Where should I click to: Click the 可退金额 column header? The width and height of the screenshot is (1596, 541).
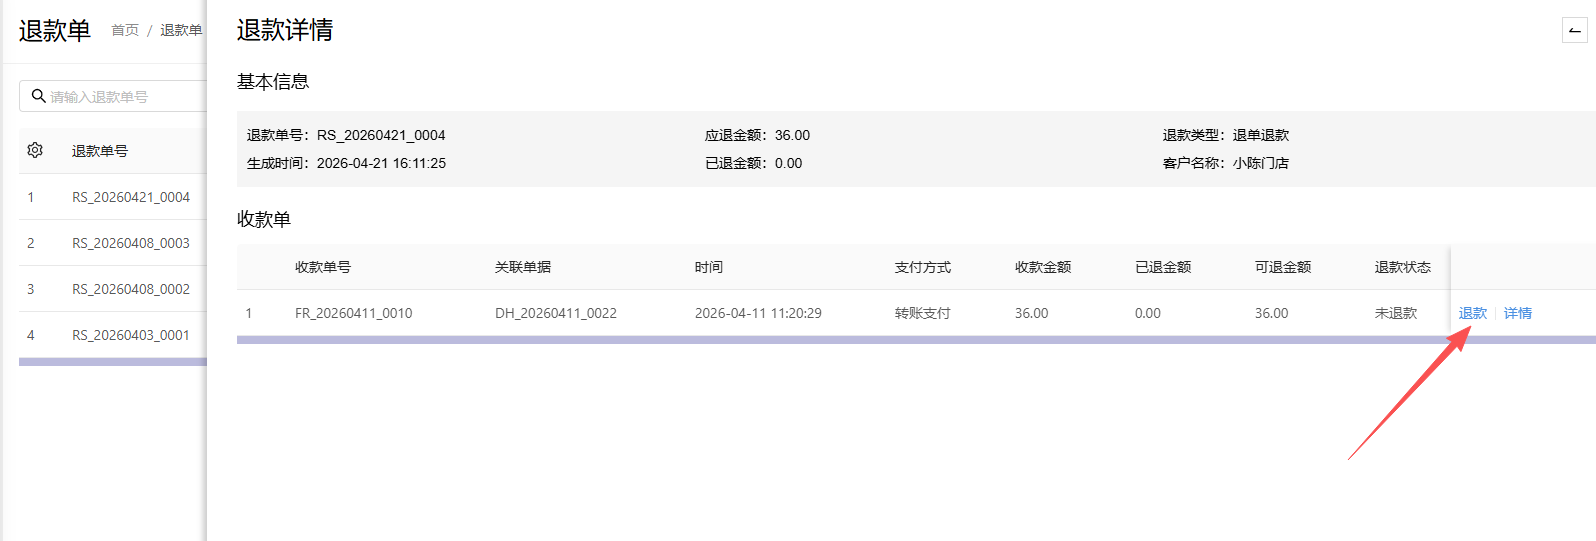point(1283,267)
